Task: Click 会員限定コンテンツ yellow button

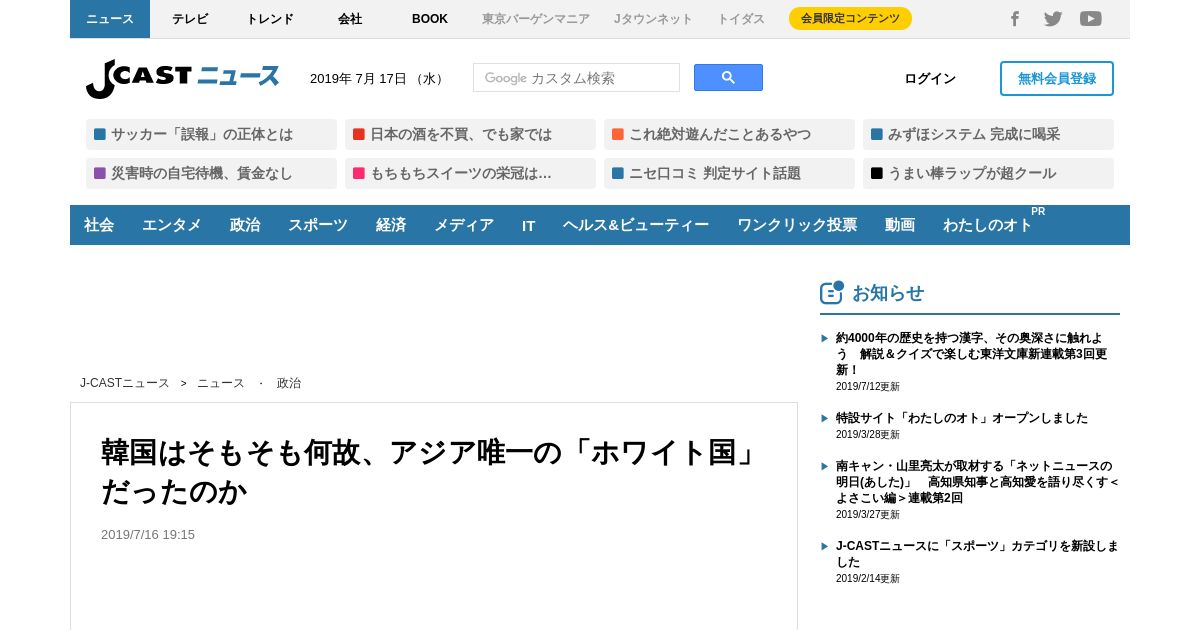Action: (850, 19)
